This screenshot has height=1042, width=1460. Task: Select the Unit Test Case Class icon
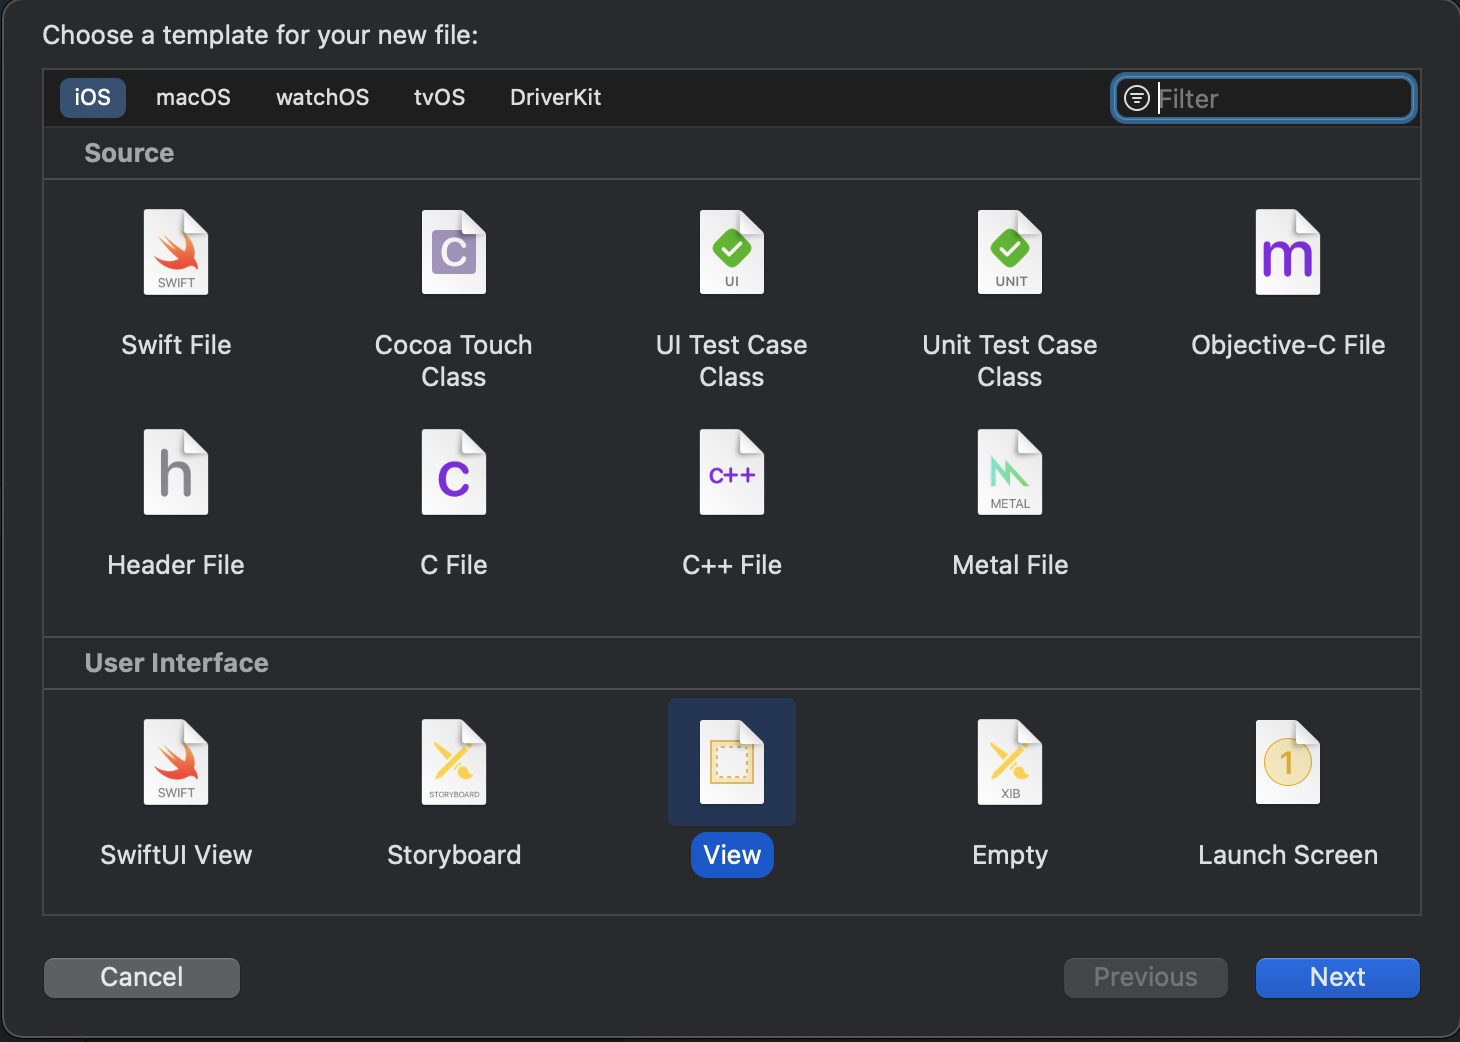1010,252
